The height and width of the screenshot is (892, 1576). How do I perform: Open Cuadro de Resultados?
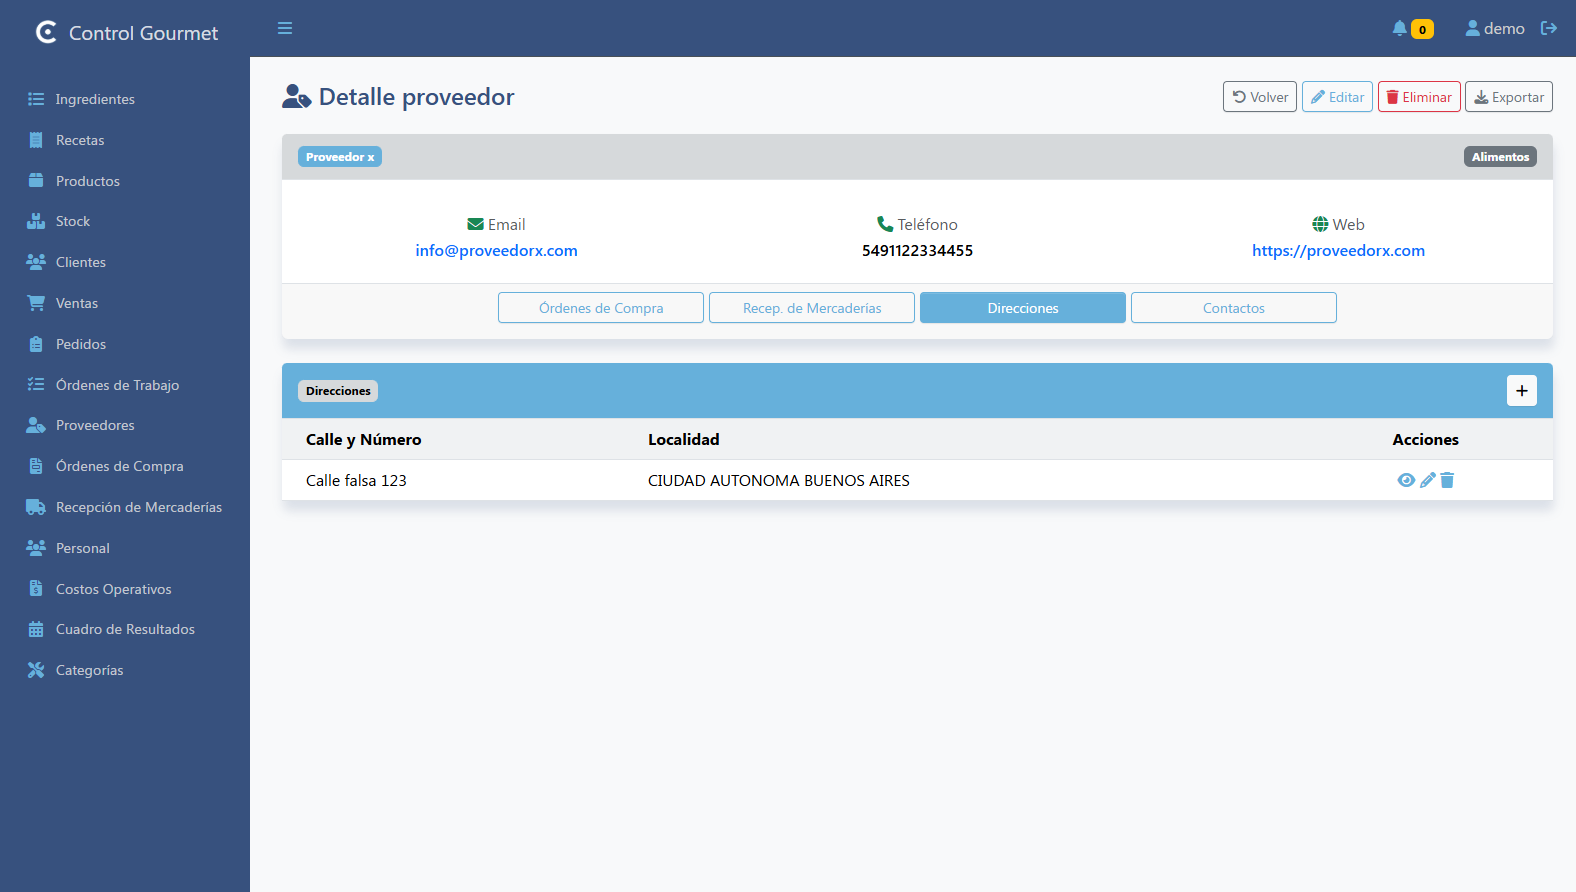[125, 629]
